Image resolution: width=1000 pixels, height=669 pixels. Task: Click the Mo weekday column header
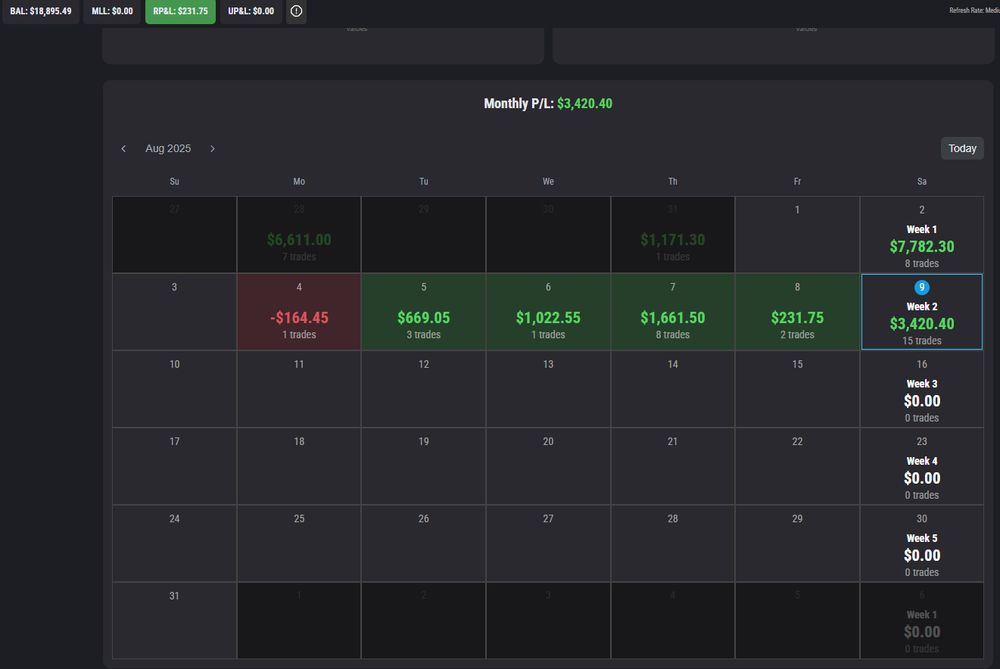[299, 182]
